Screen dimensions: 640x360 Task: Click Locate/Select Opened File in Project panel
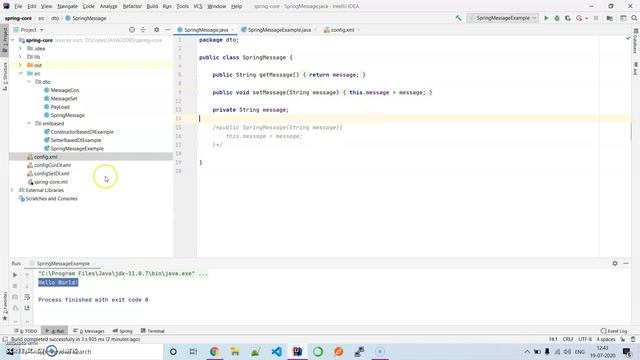coord(132,30)
